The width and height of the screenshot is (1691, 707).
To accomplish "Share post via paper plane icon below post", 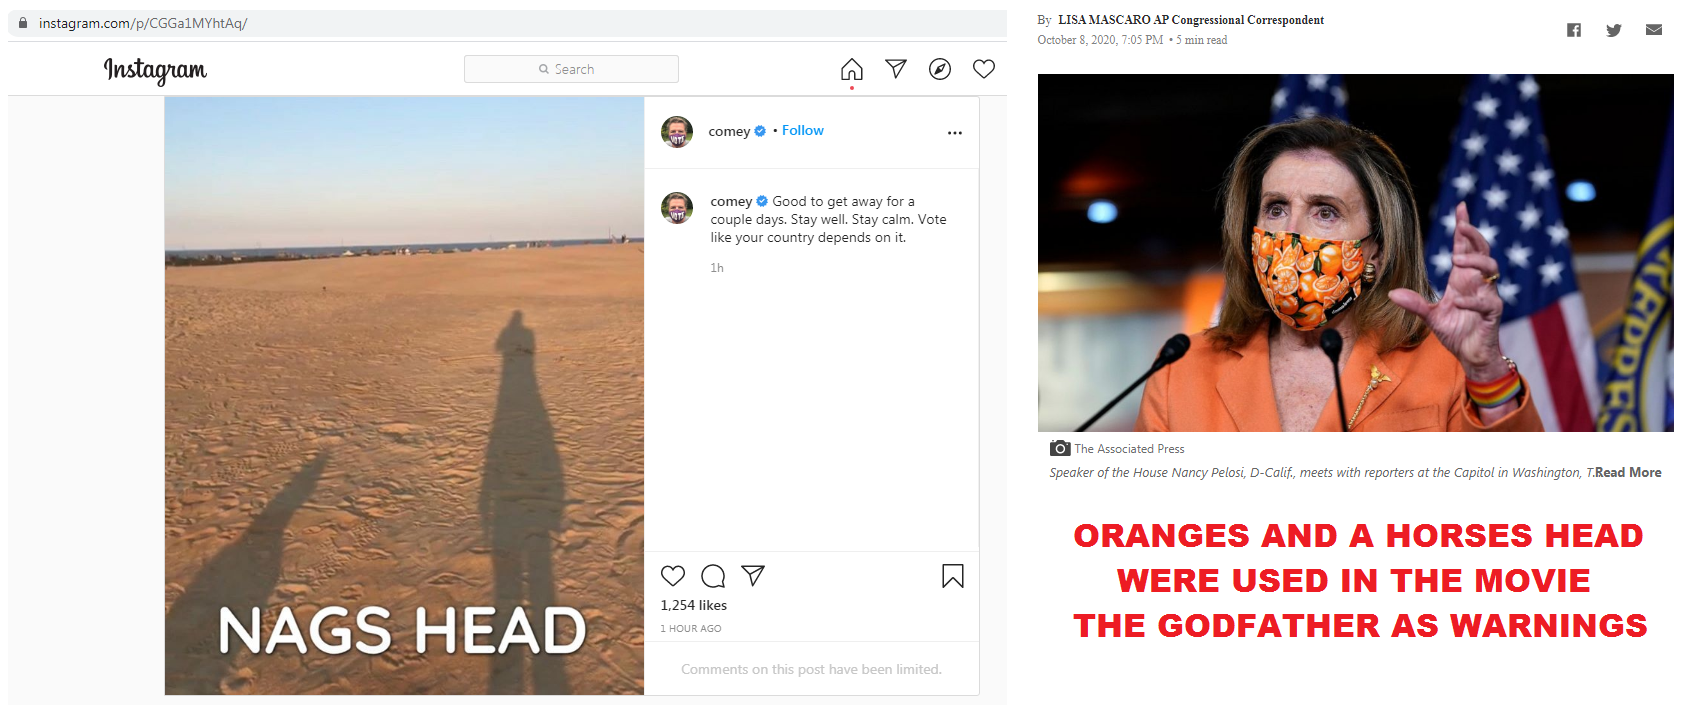I will pos(753,575).
